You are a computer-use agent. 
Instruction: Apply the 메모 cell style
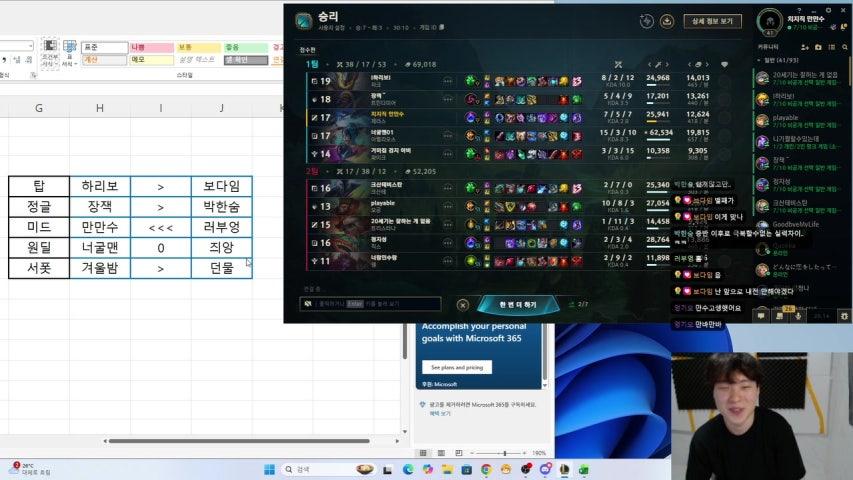point(151,59)
